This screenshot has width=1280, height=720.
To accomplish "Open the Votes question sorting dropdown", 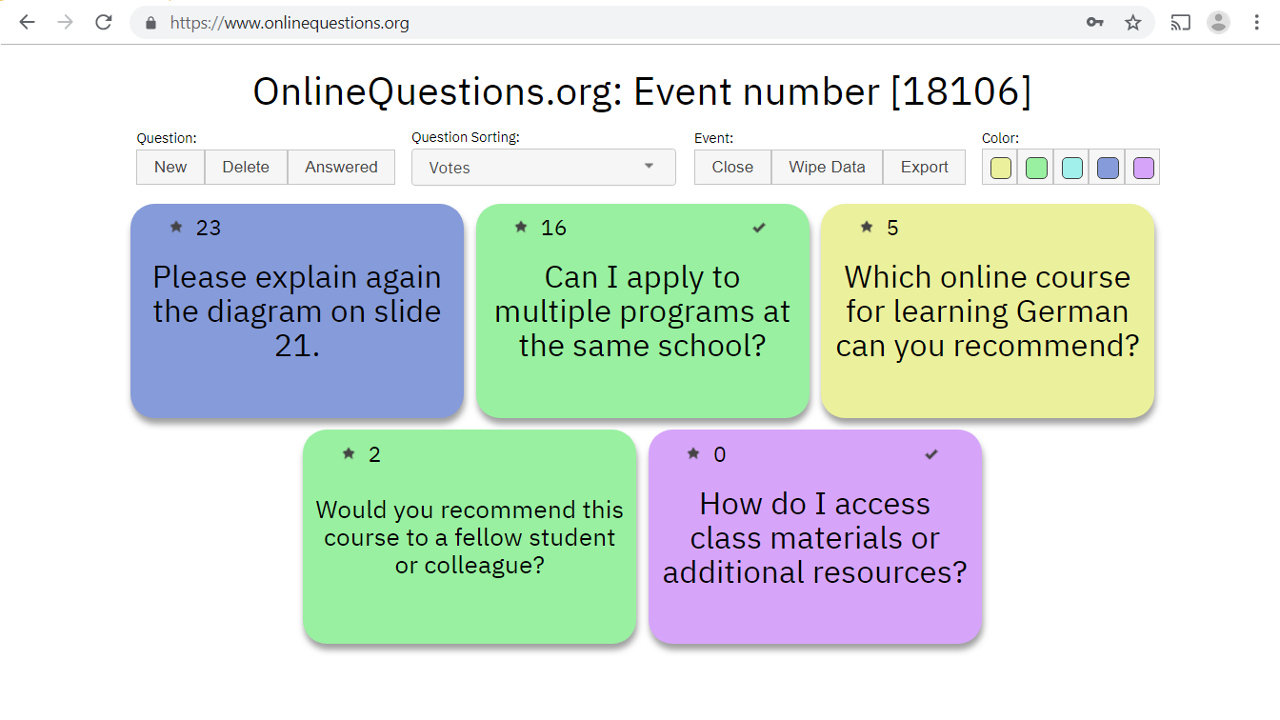I will click(x=543, y=167).
